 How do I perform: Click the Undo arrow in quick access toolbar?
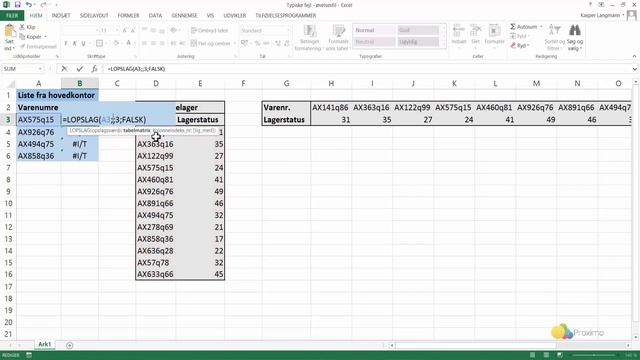29,5
